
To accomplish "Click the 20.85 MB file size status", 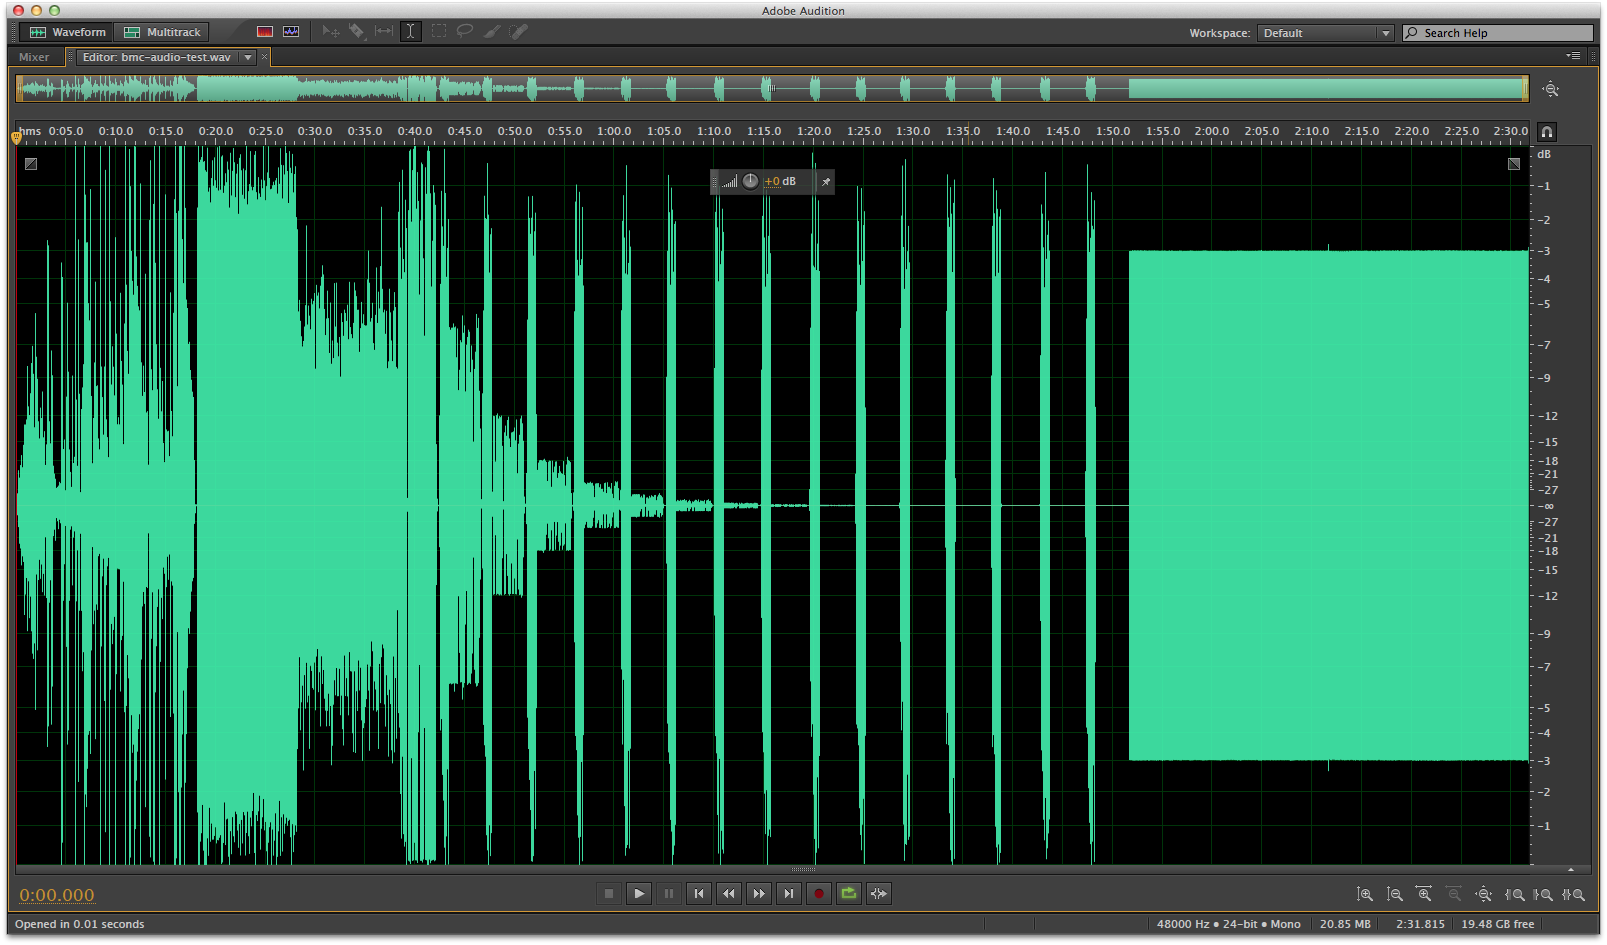I will click(1345, 924).
